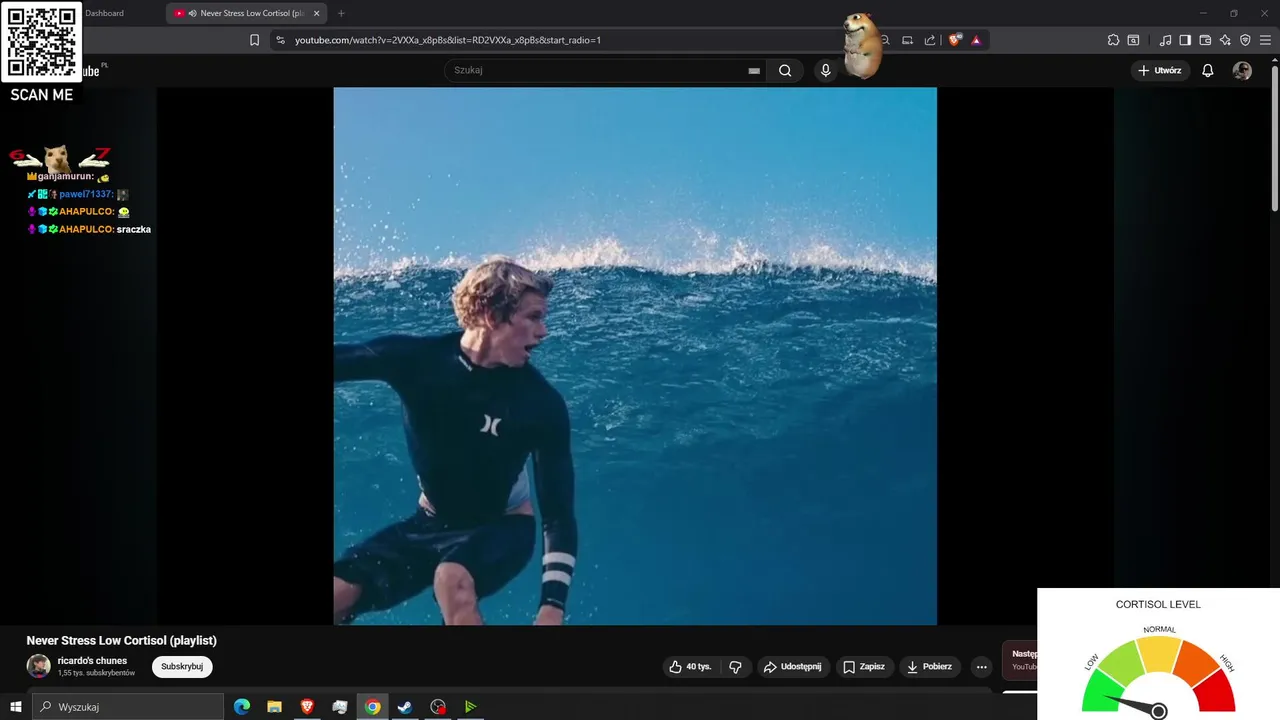The height and width of the screenshot is (720, 1280).
Task: Open the ricardo's chunes channel link
Action: [92, 661]
